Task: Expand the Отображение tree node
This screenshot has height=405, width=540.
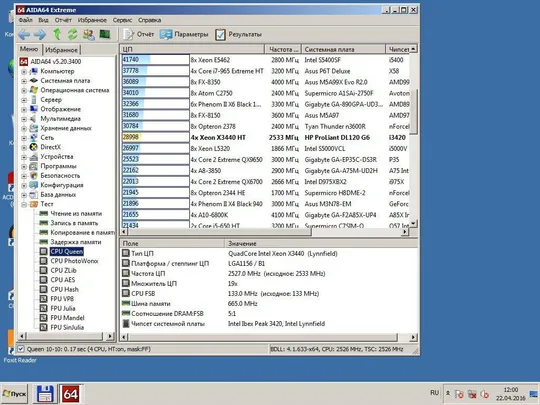Action: coord(24,110)
